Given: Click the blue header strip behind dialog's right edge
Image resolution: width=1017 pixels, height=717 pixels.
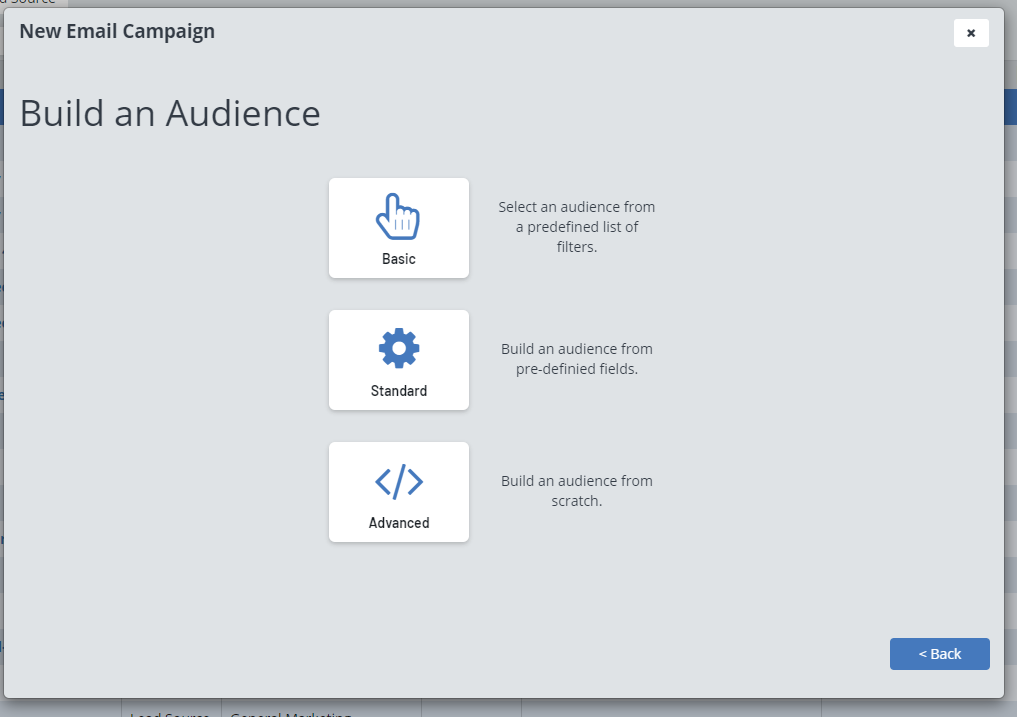Looking at the screenshot, I should pyautogui.click(x=1010, y=106).
